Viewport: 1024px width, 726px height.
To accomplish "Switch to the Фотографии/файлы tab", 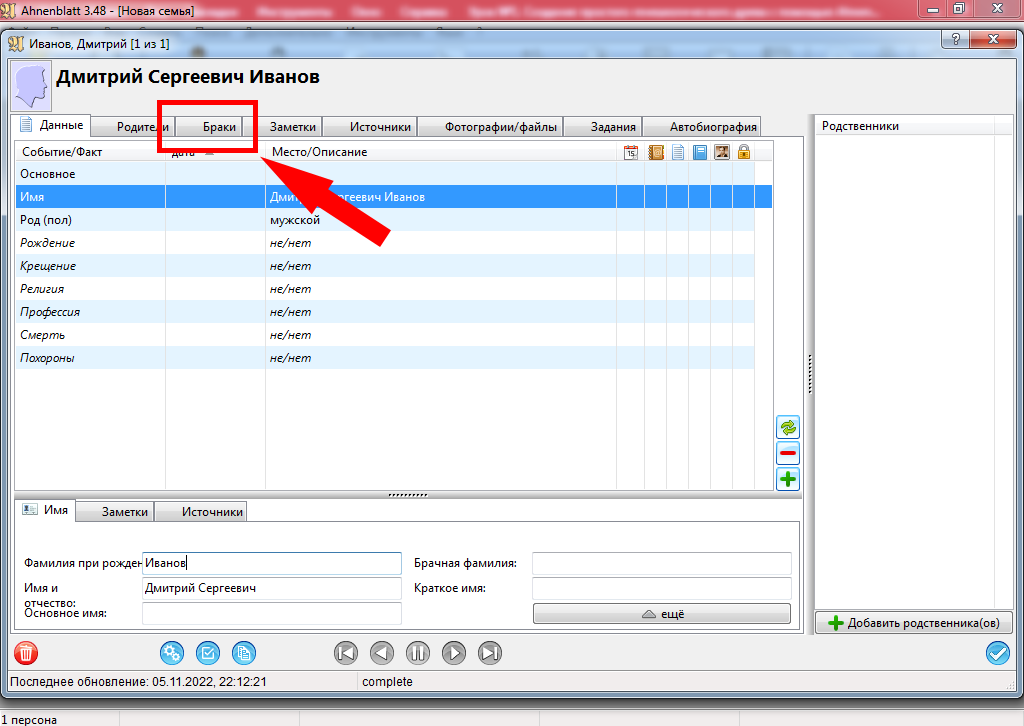I will click(490, 127).
